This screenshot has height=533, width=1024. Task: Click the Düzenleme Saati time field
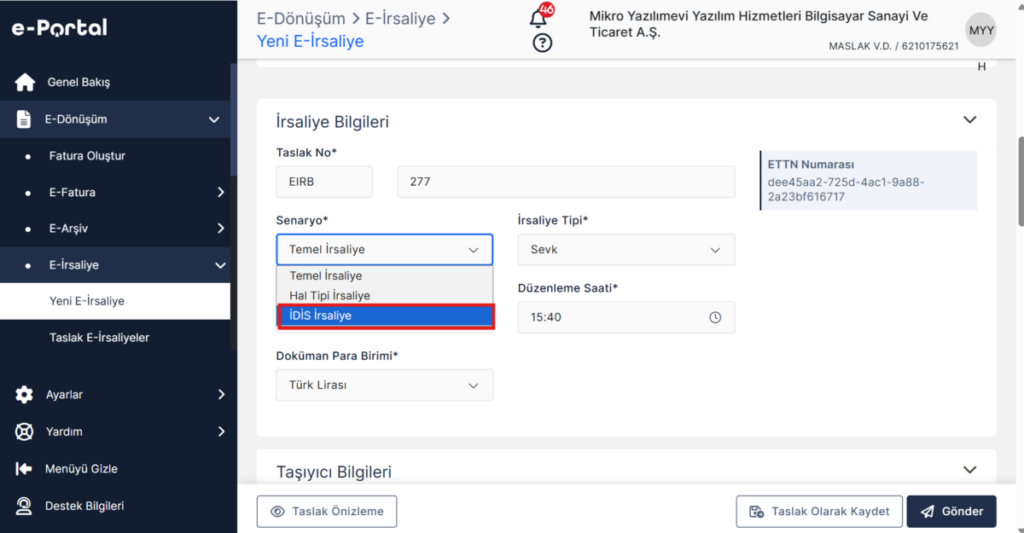[626, 317]
